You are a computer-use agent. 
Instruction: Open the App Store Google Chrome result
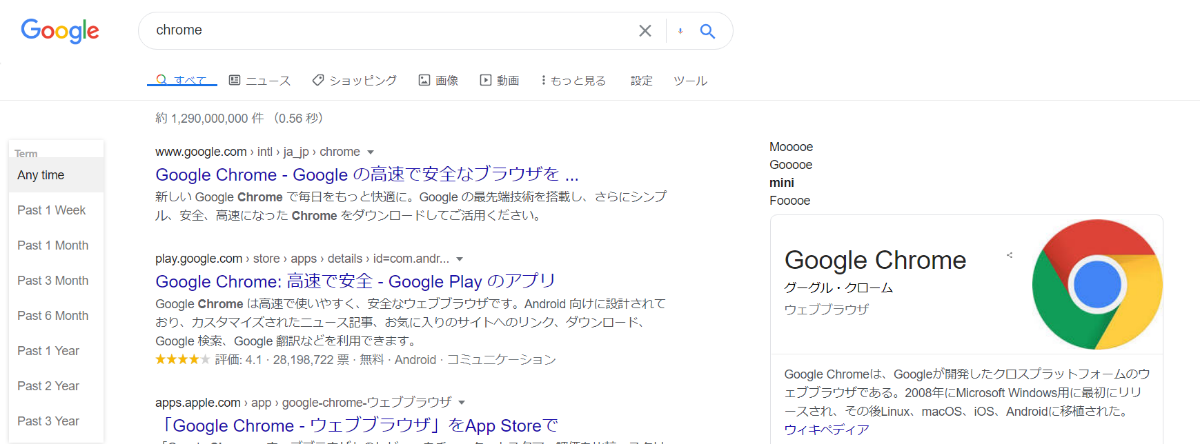pyautogui.click(x=356, y=424)
